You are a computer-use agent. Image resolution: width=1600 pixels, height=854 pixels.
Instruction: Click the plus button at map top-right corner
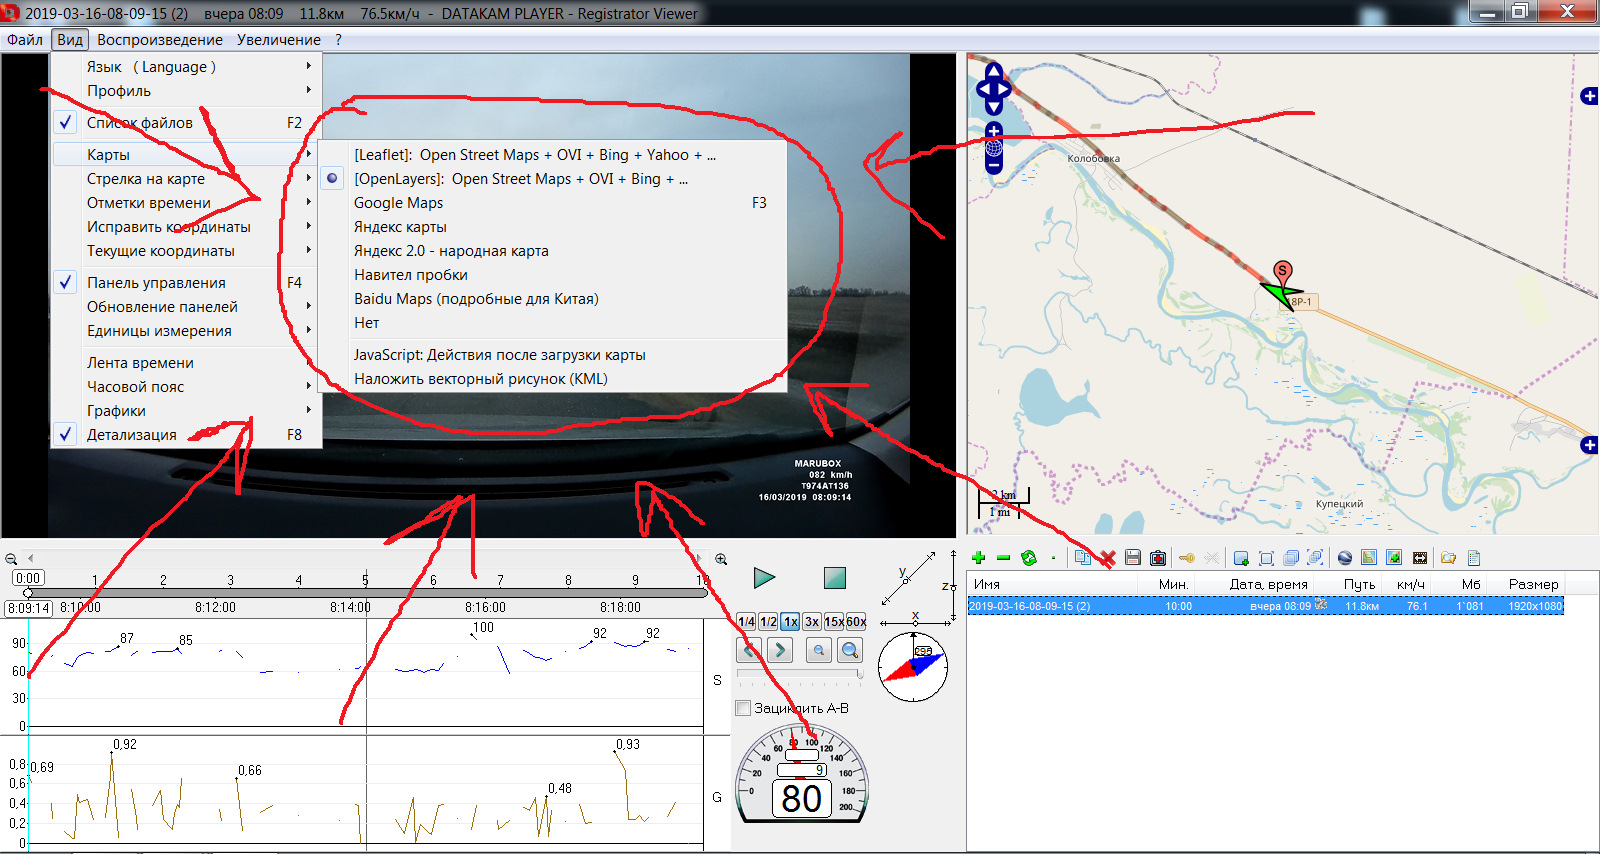[1590, 96]
